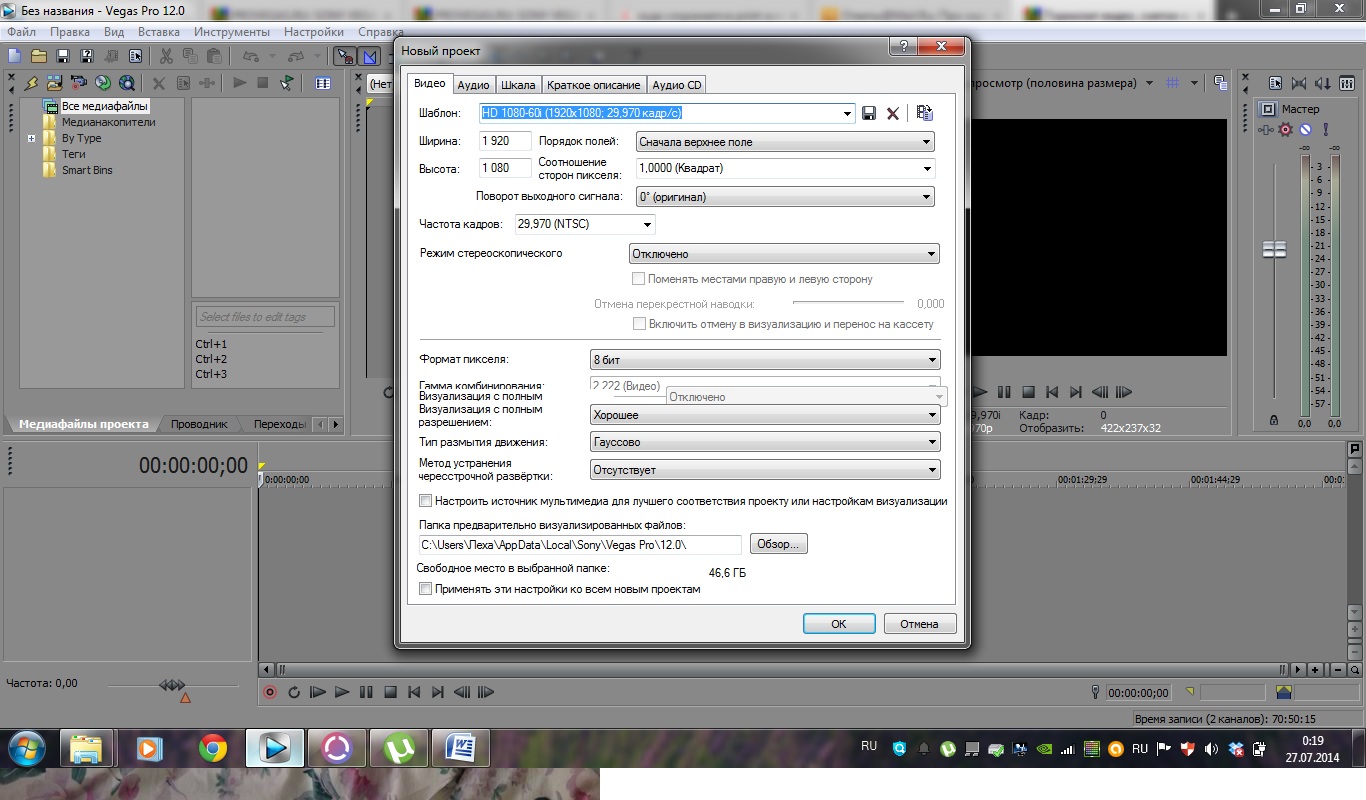Click the Loop Playback icon on transport bar
The width and height of the screenshot is (1366, 800).
(294, 692)
